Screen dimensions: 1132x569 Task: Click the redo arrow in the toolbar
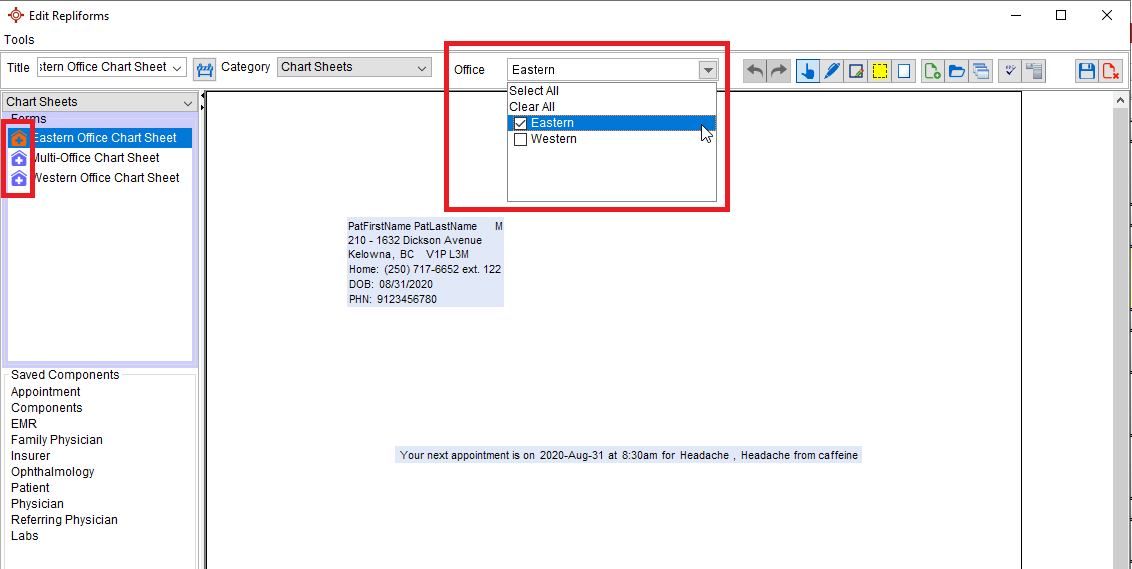point(779,71)
